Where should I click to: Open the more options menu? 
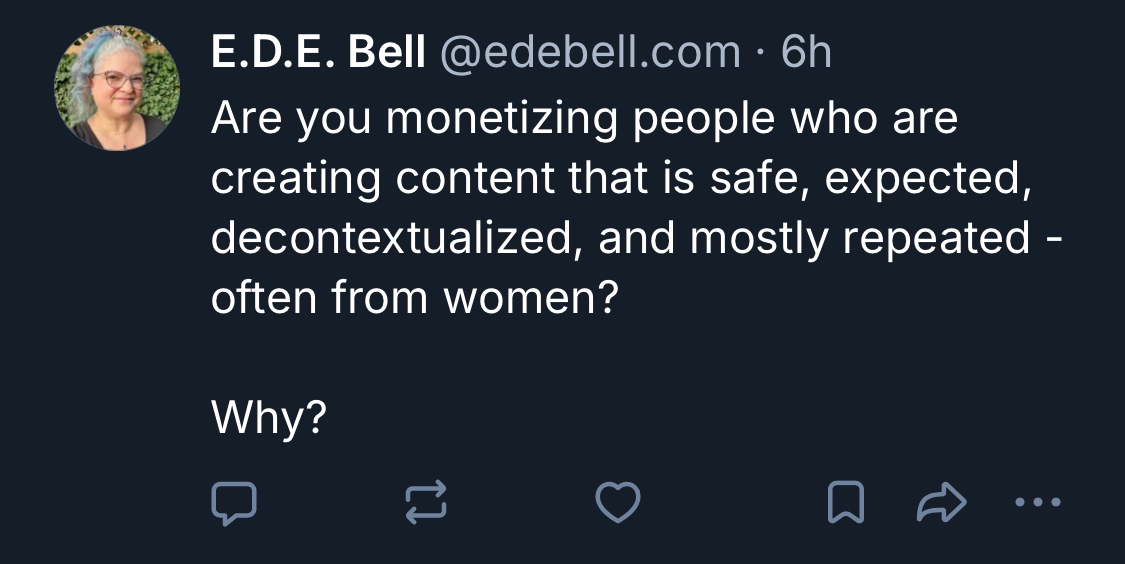coord(1037,502)
